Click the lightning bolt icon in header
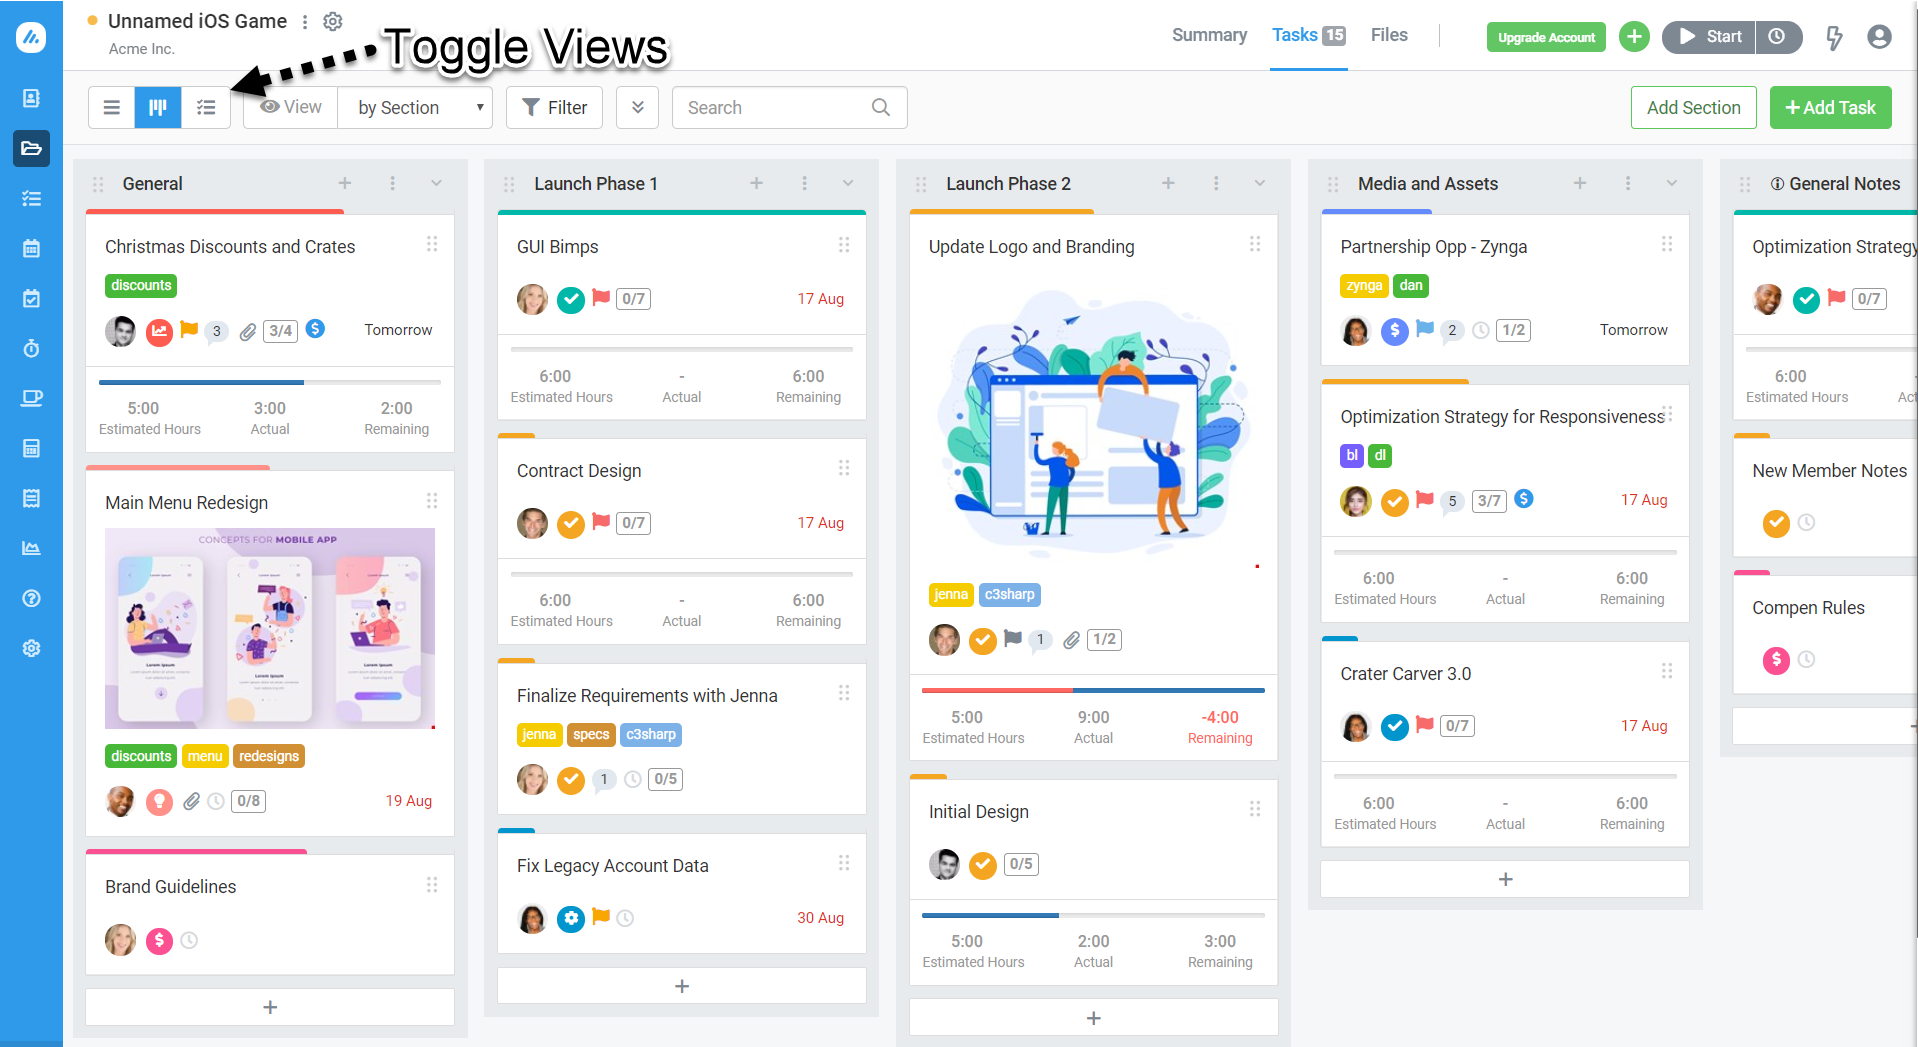Image resolution: width=1918 pixels, height=1047 pixels. click(x=1834, y=37)
